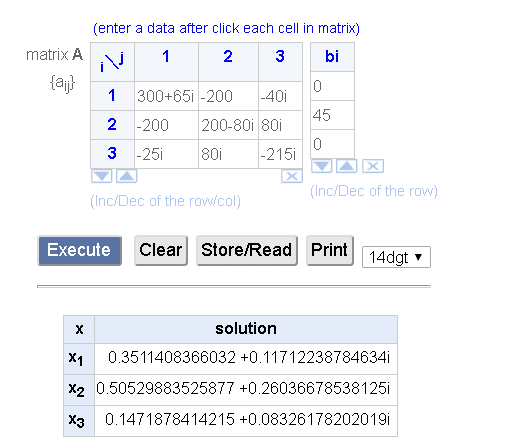Open the 14dgt digits dropdown
Screen dimensions: 513x445
coord(396,257)
